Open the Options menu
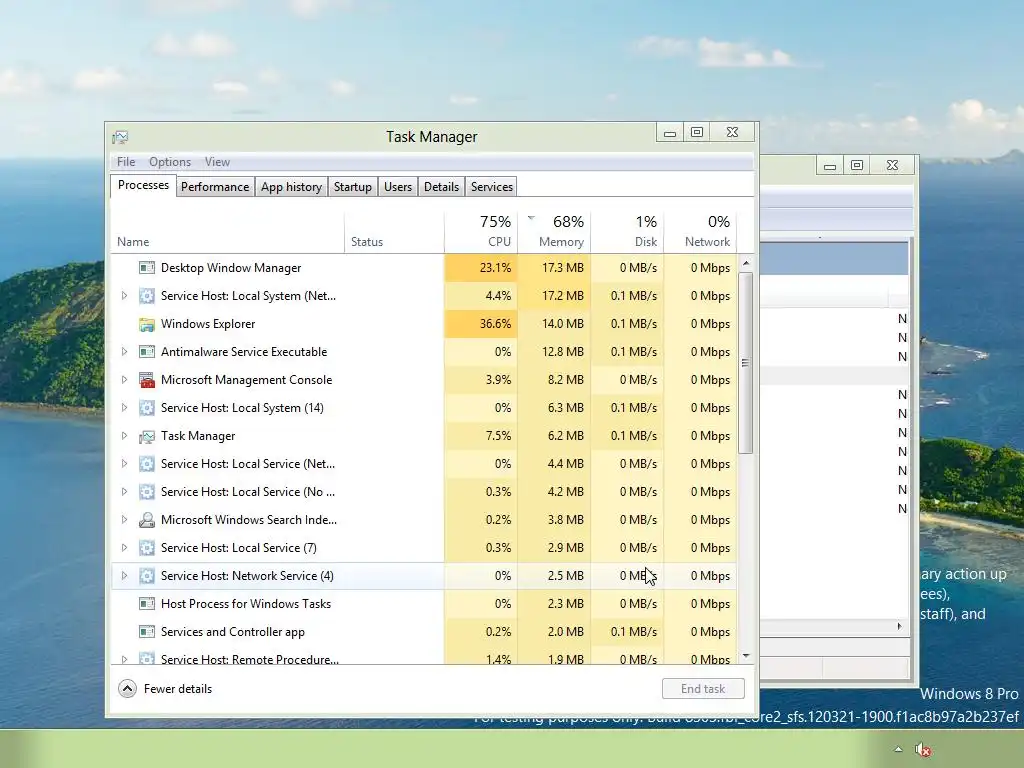 click(x=170, y=162)
